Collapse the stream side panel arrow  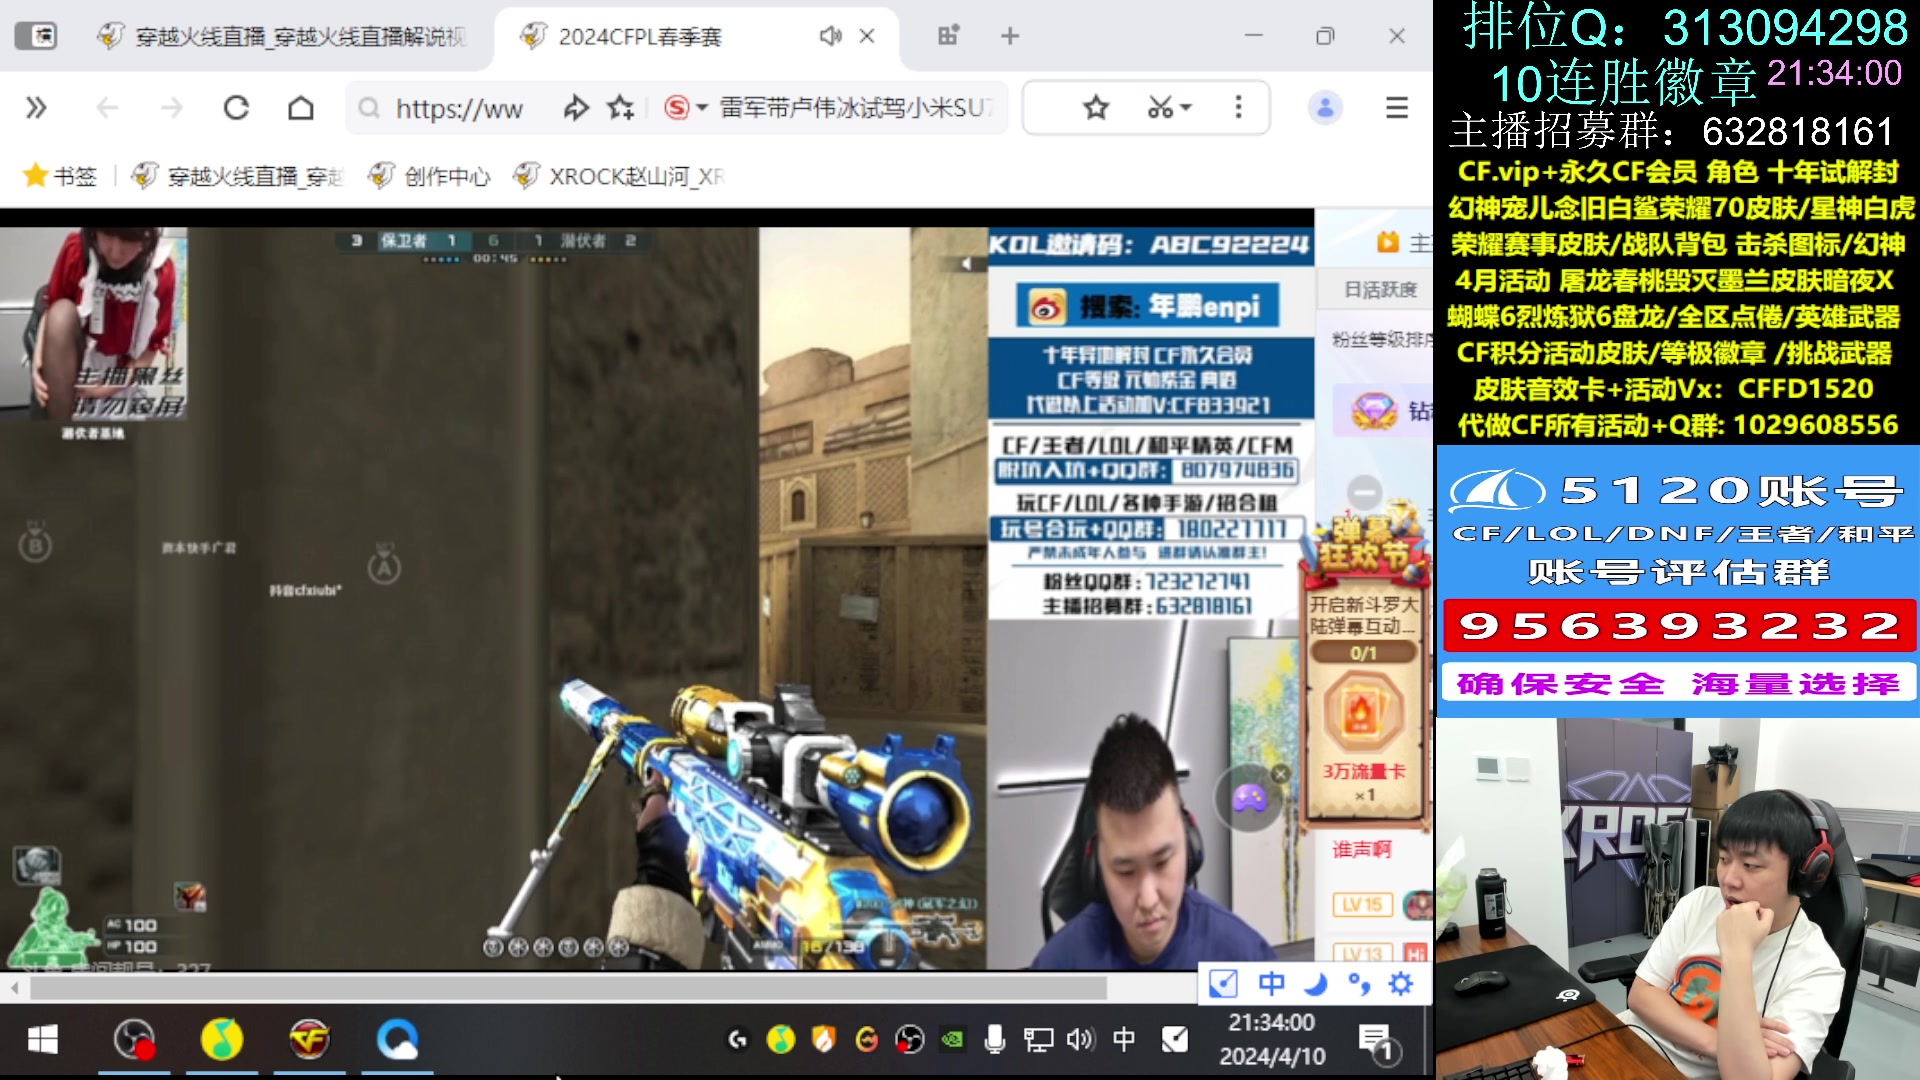tap(966, 264)
